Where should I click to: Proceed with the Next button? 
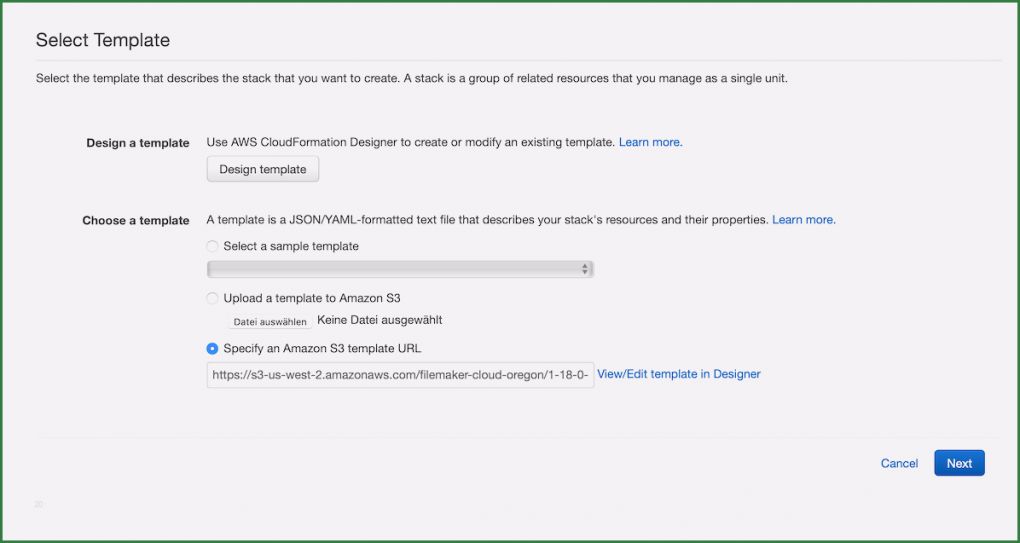point(959,463)
